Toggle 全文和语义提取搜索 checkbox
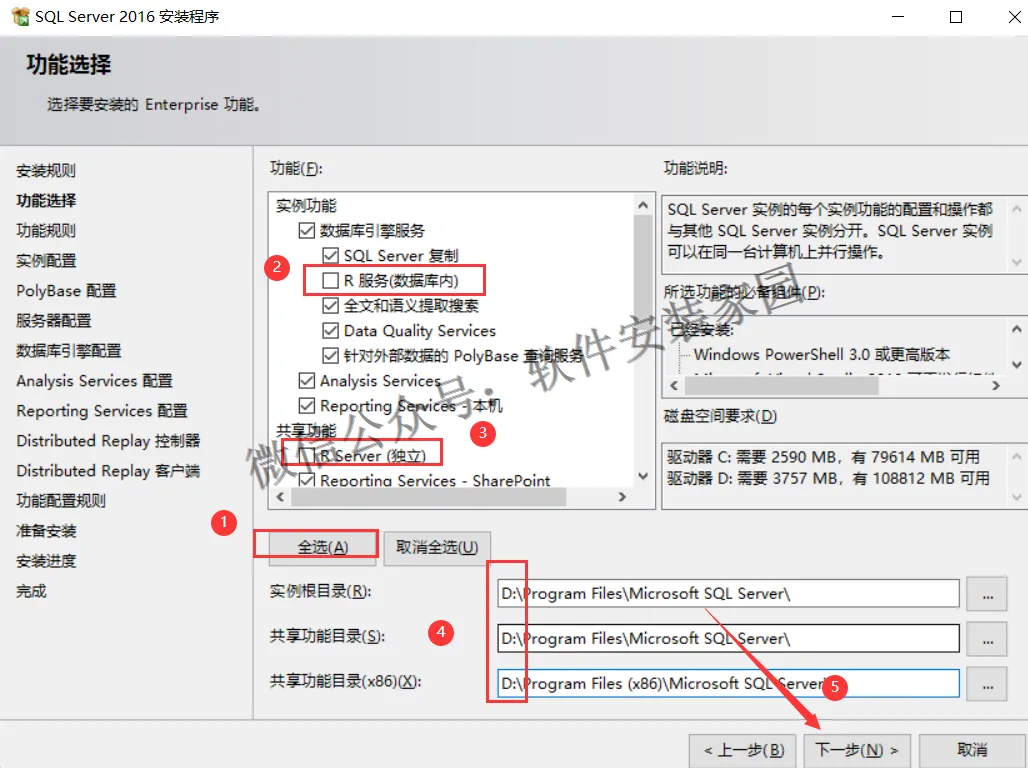 pos(330,306)
